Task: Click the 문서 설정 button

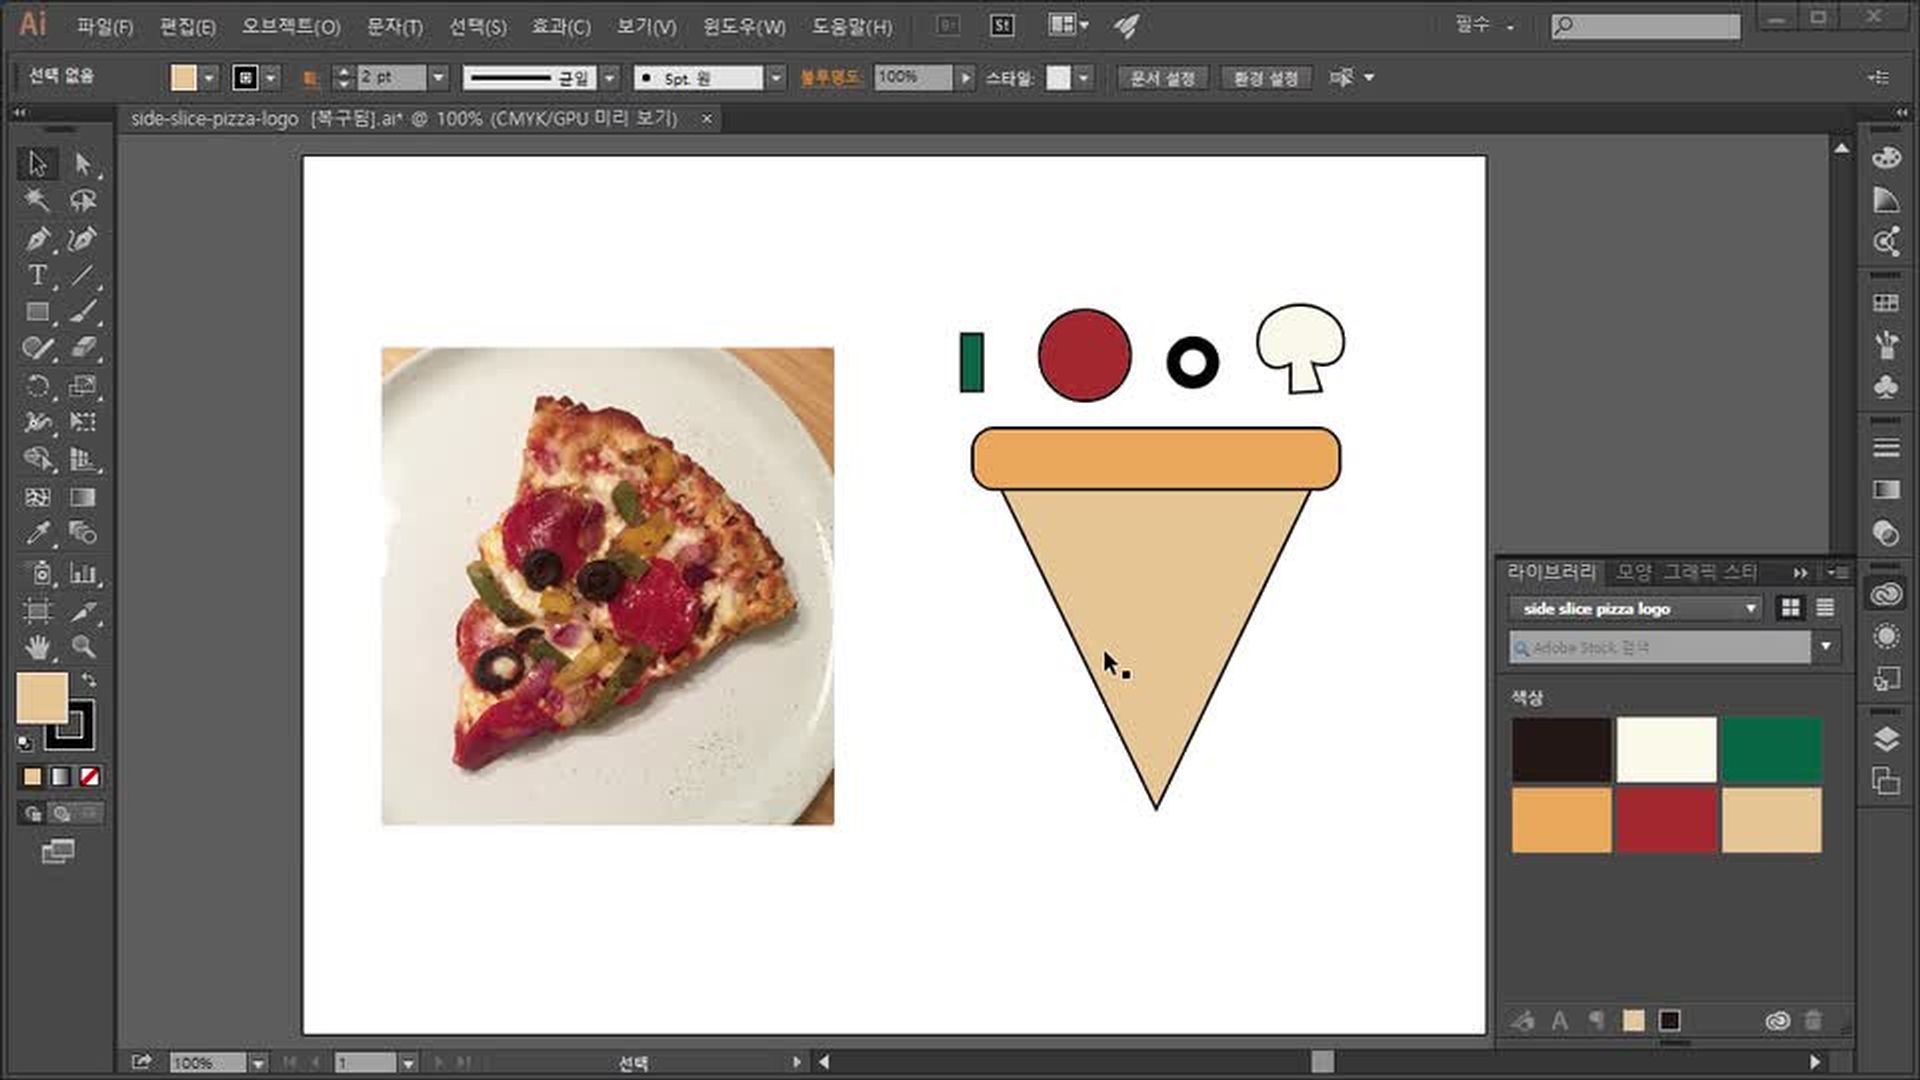Action: [1162, 77]
